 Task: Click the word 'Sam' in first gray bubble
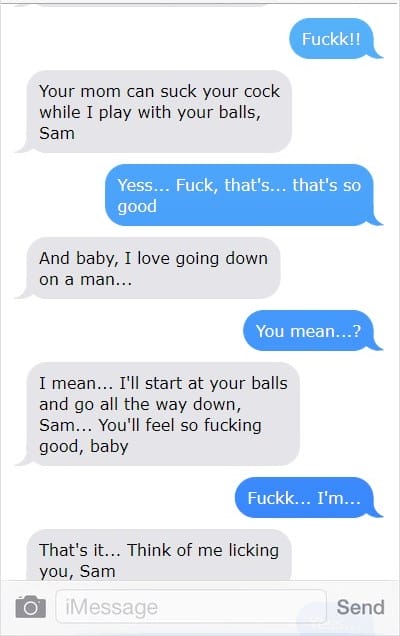(57, 133)
